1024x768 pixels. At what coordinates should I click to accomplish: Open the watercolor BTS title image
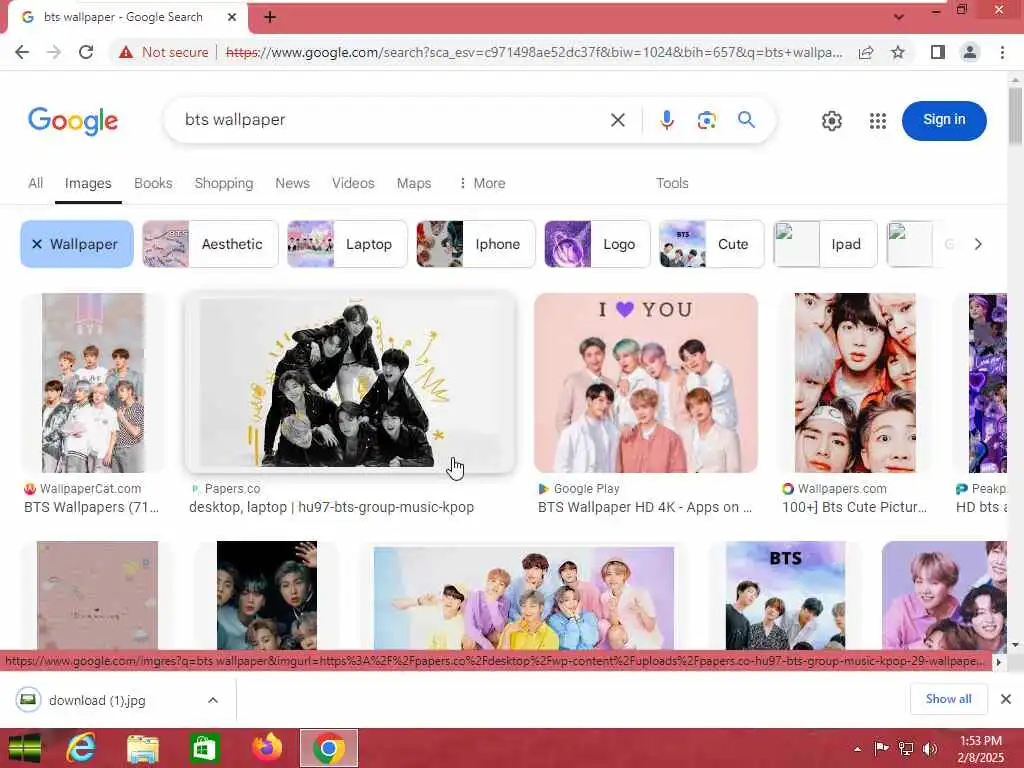pos(785,595)
